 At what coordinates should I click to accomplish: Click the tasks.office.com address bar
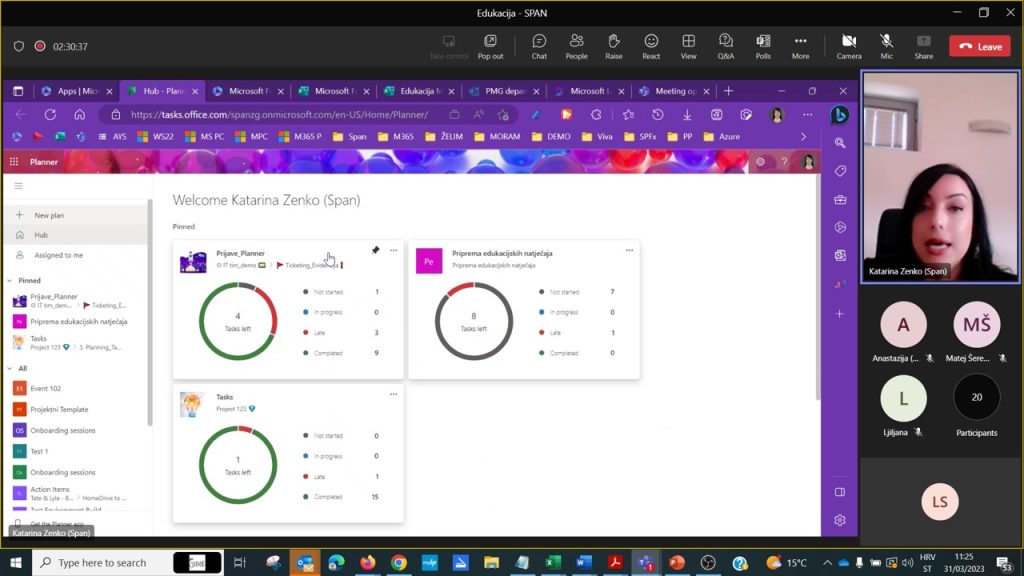pyautogui.click(x=280, y=115)
